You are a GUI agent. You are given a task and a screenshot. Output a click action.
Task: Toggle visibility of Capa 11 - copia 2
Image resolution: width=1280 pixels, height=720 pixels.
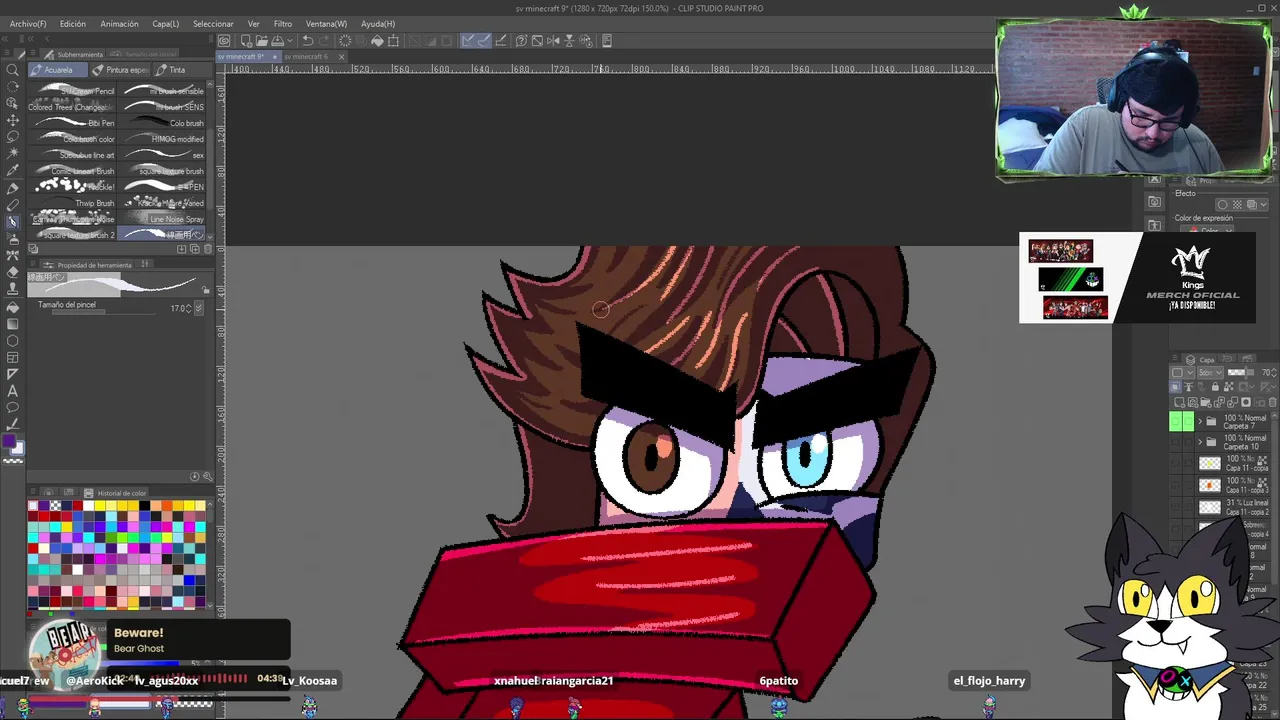click(x=1176, y=506)
